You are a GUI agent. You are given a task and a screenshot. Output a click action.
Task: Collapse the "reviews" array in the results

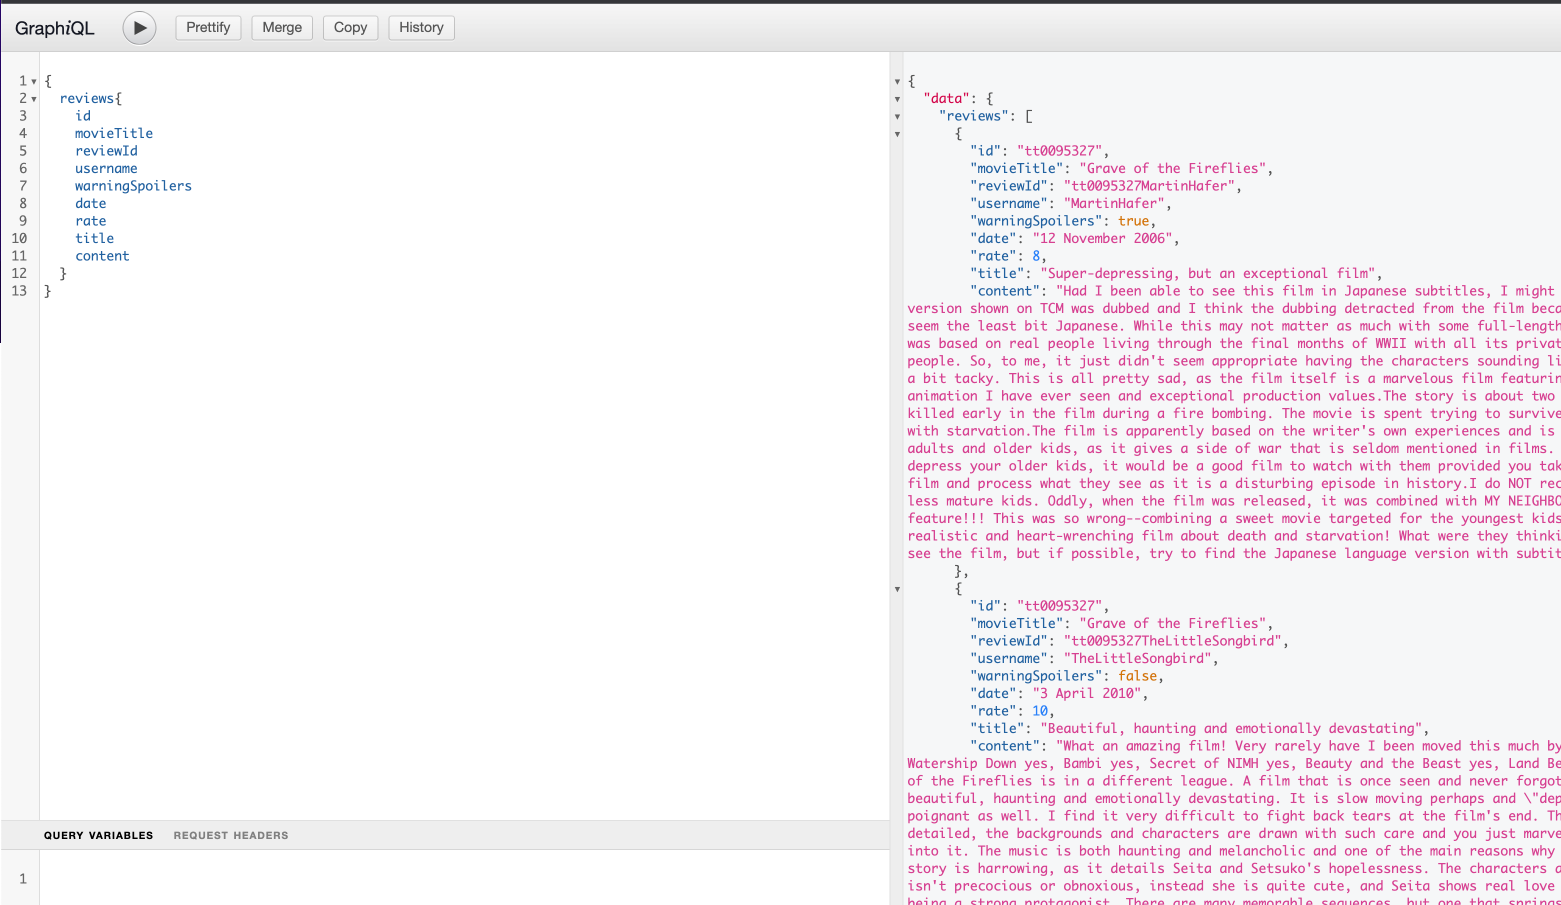pos(897,117)
